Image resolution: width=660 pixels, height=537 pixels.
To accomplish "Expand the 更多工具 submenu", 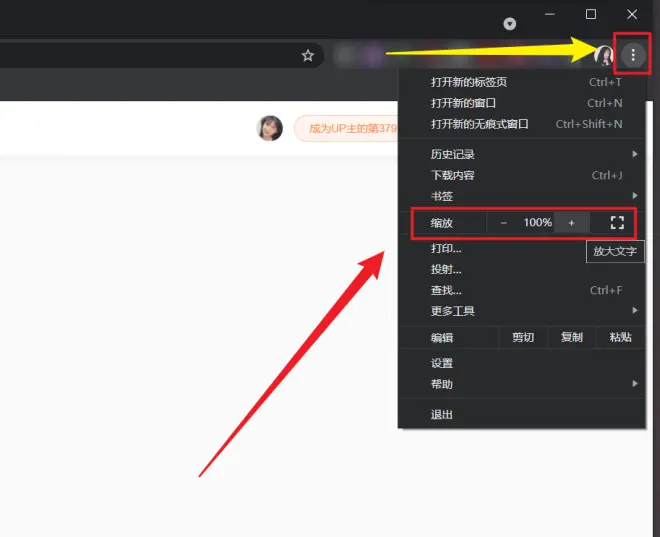I will [x=522, y=311].
